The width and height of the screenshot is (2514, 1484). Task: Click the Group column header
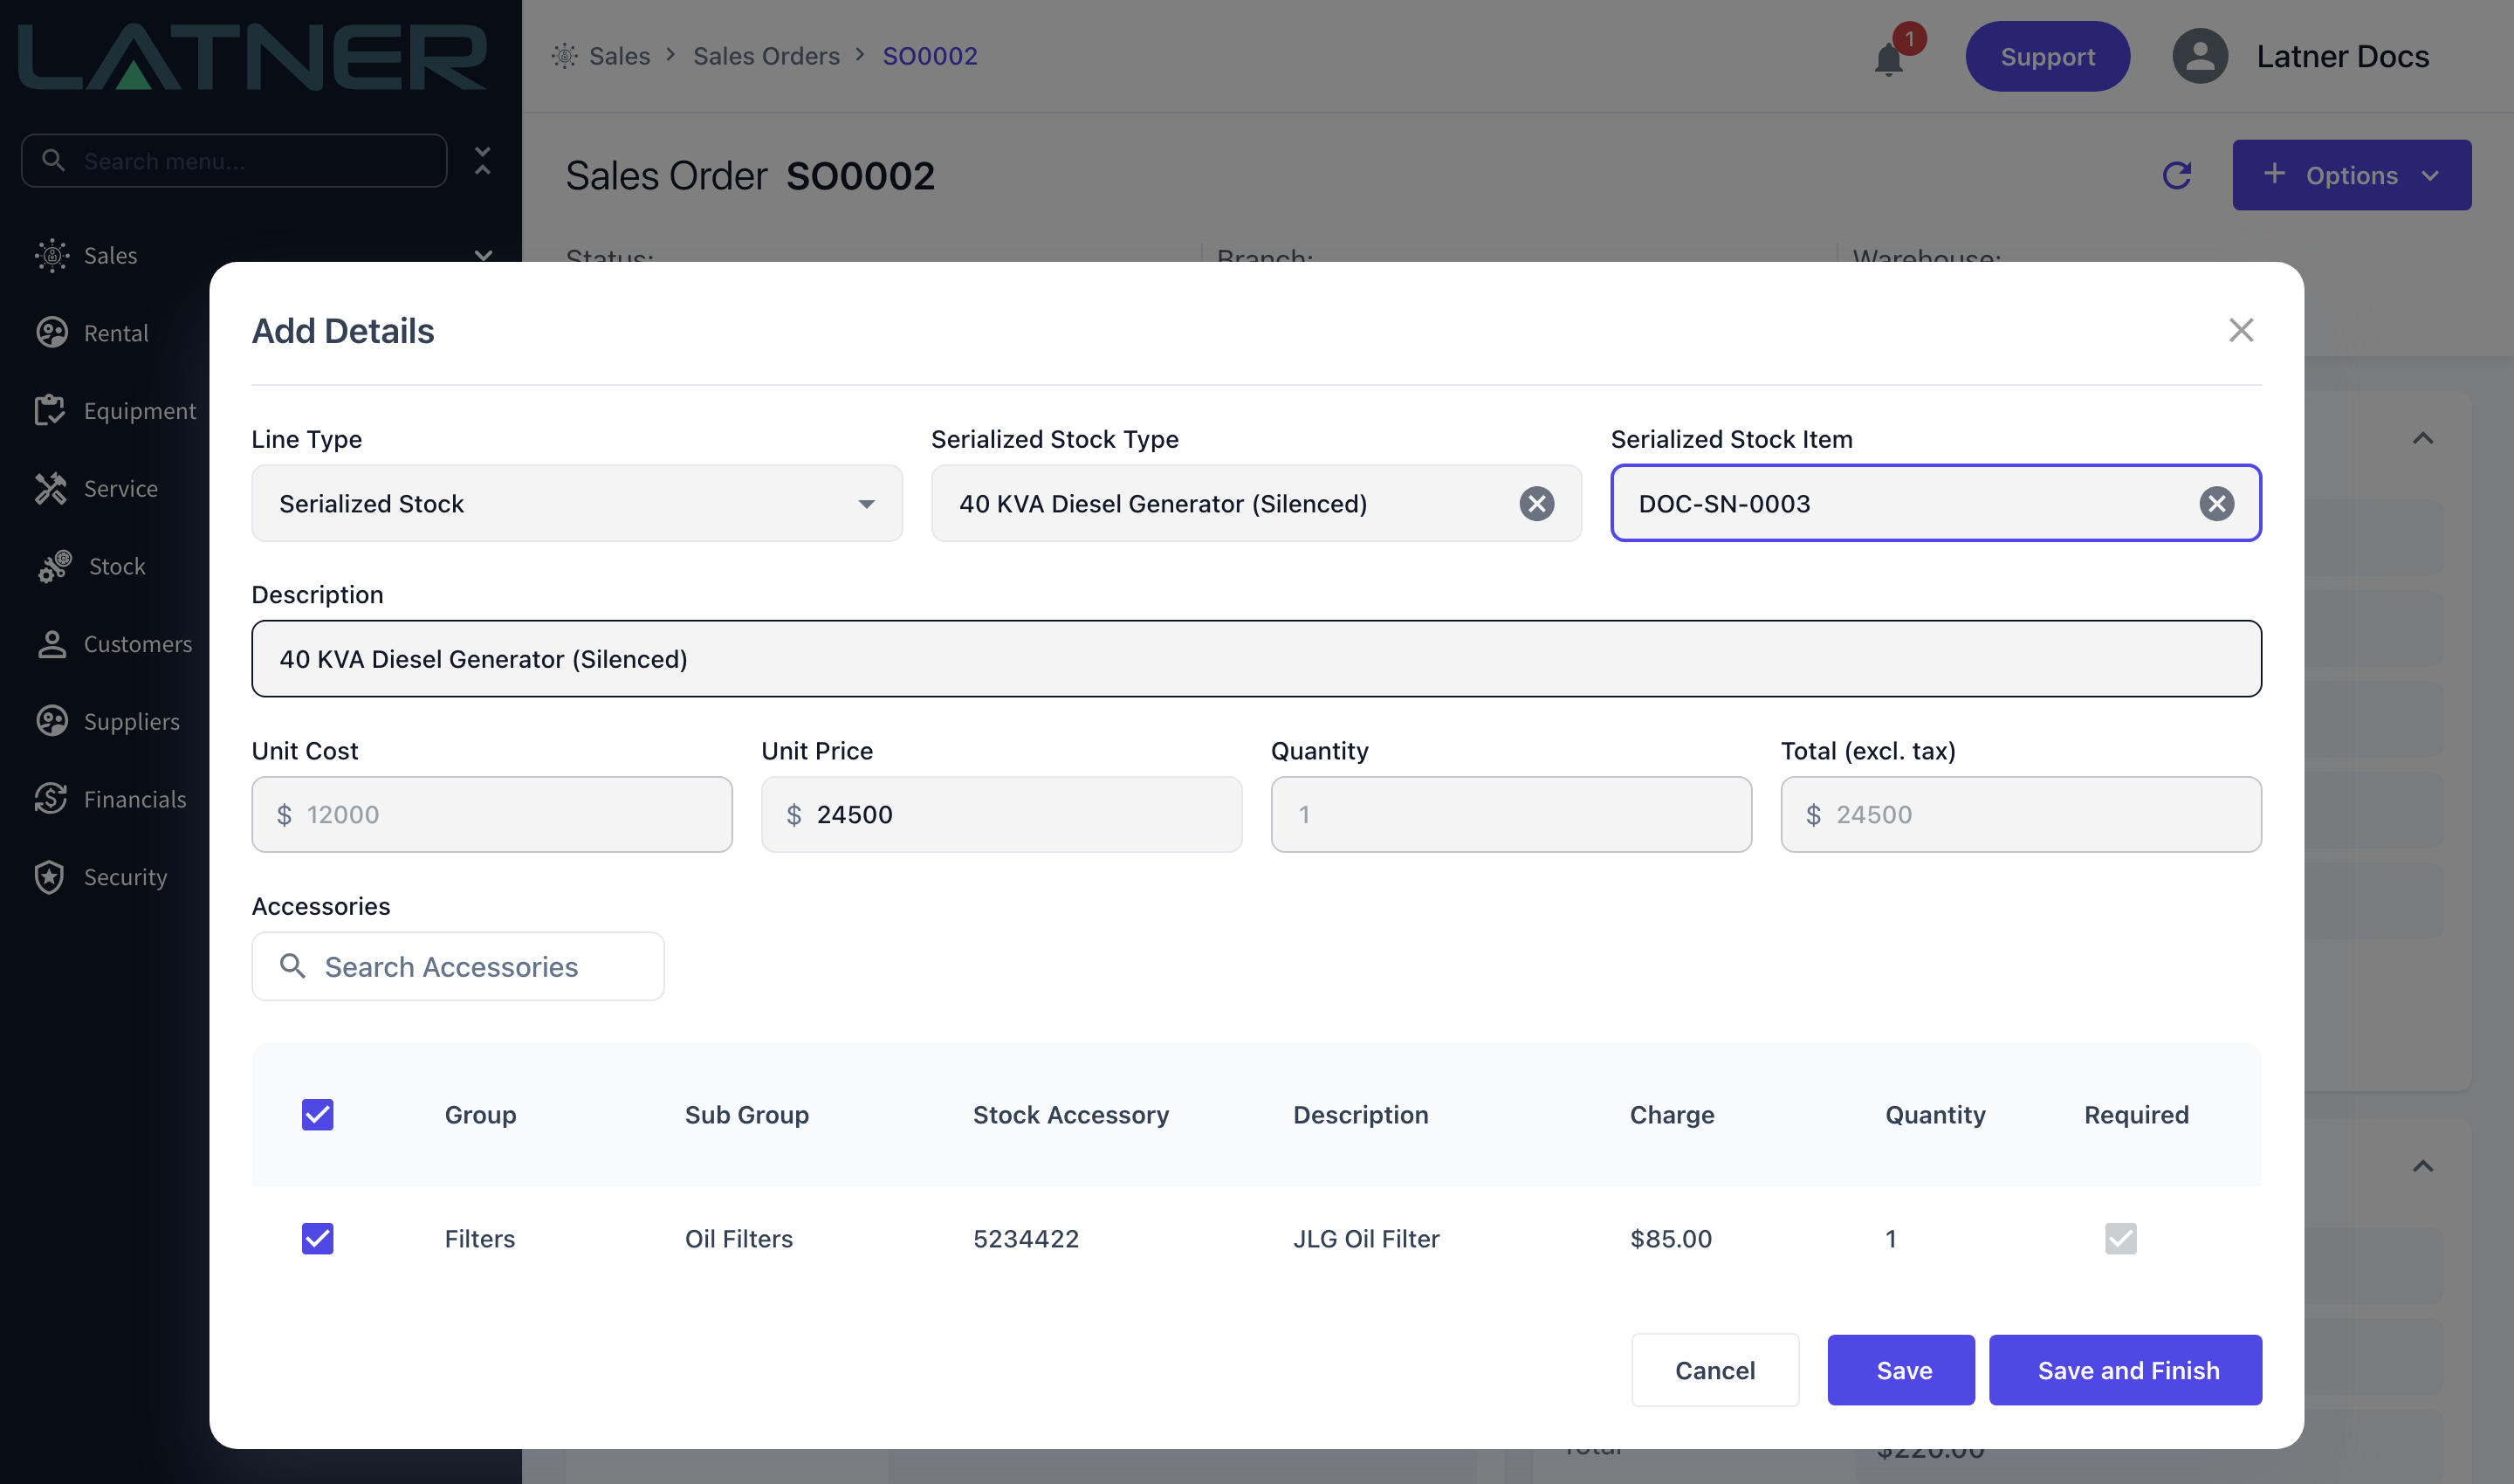click(480, 1114)
